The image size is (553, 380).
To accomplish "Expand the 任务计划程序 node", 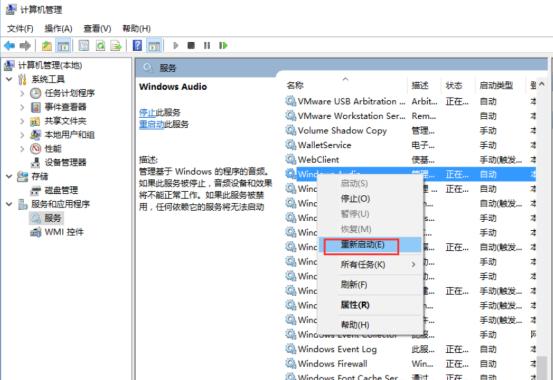I will [22, 93].
